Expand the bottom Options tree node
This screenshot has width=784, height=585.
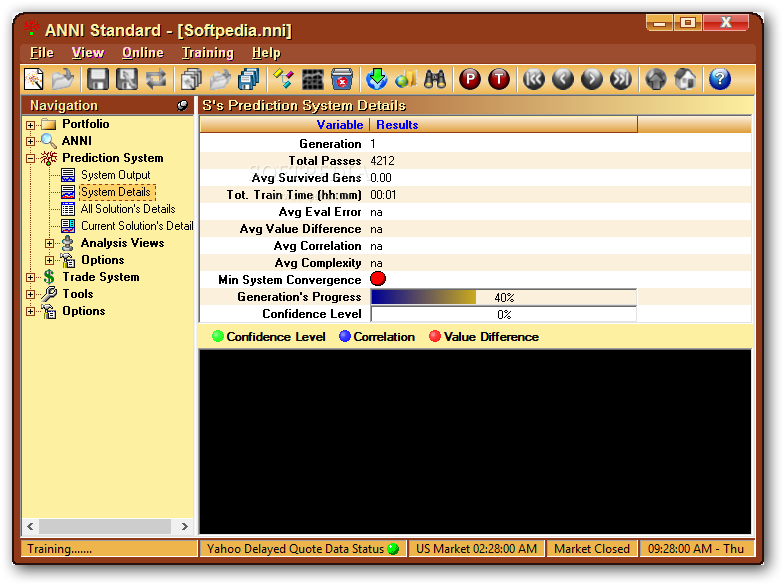[x=30, y=312]
